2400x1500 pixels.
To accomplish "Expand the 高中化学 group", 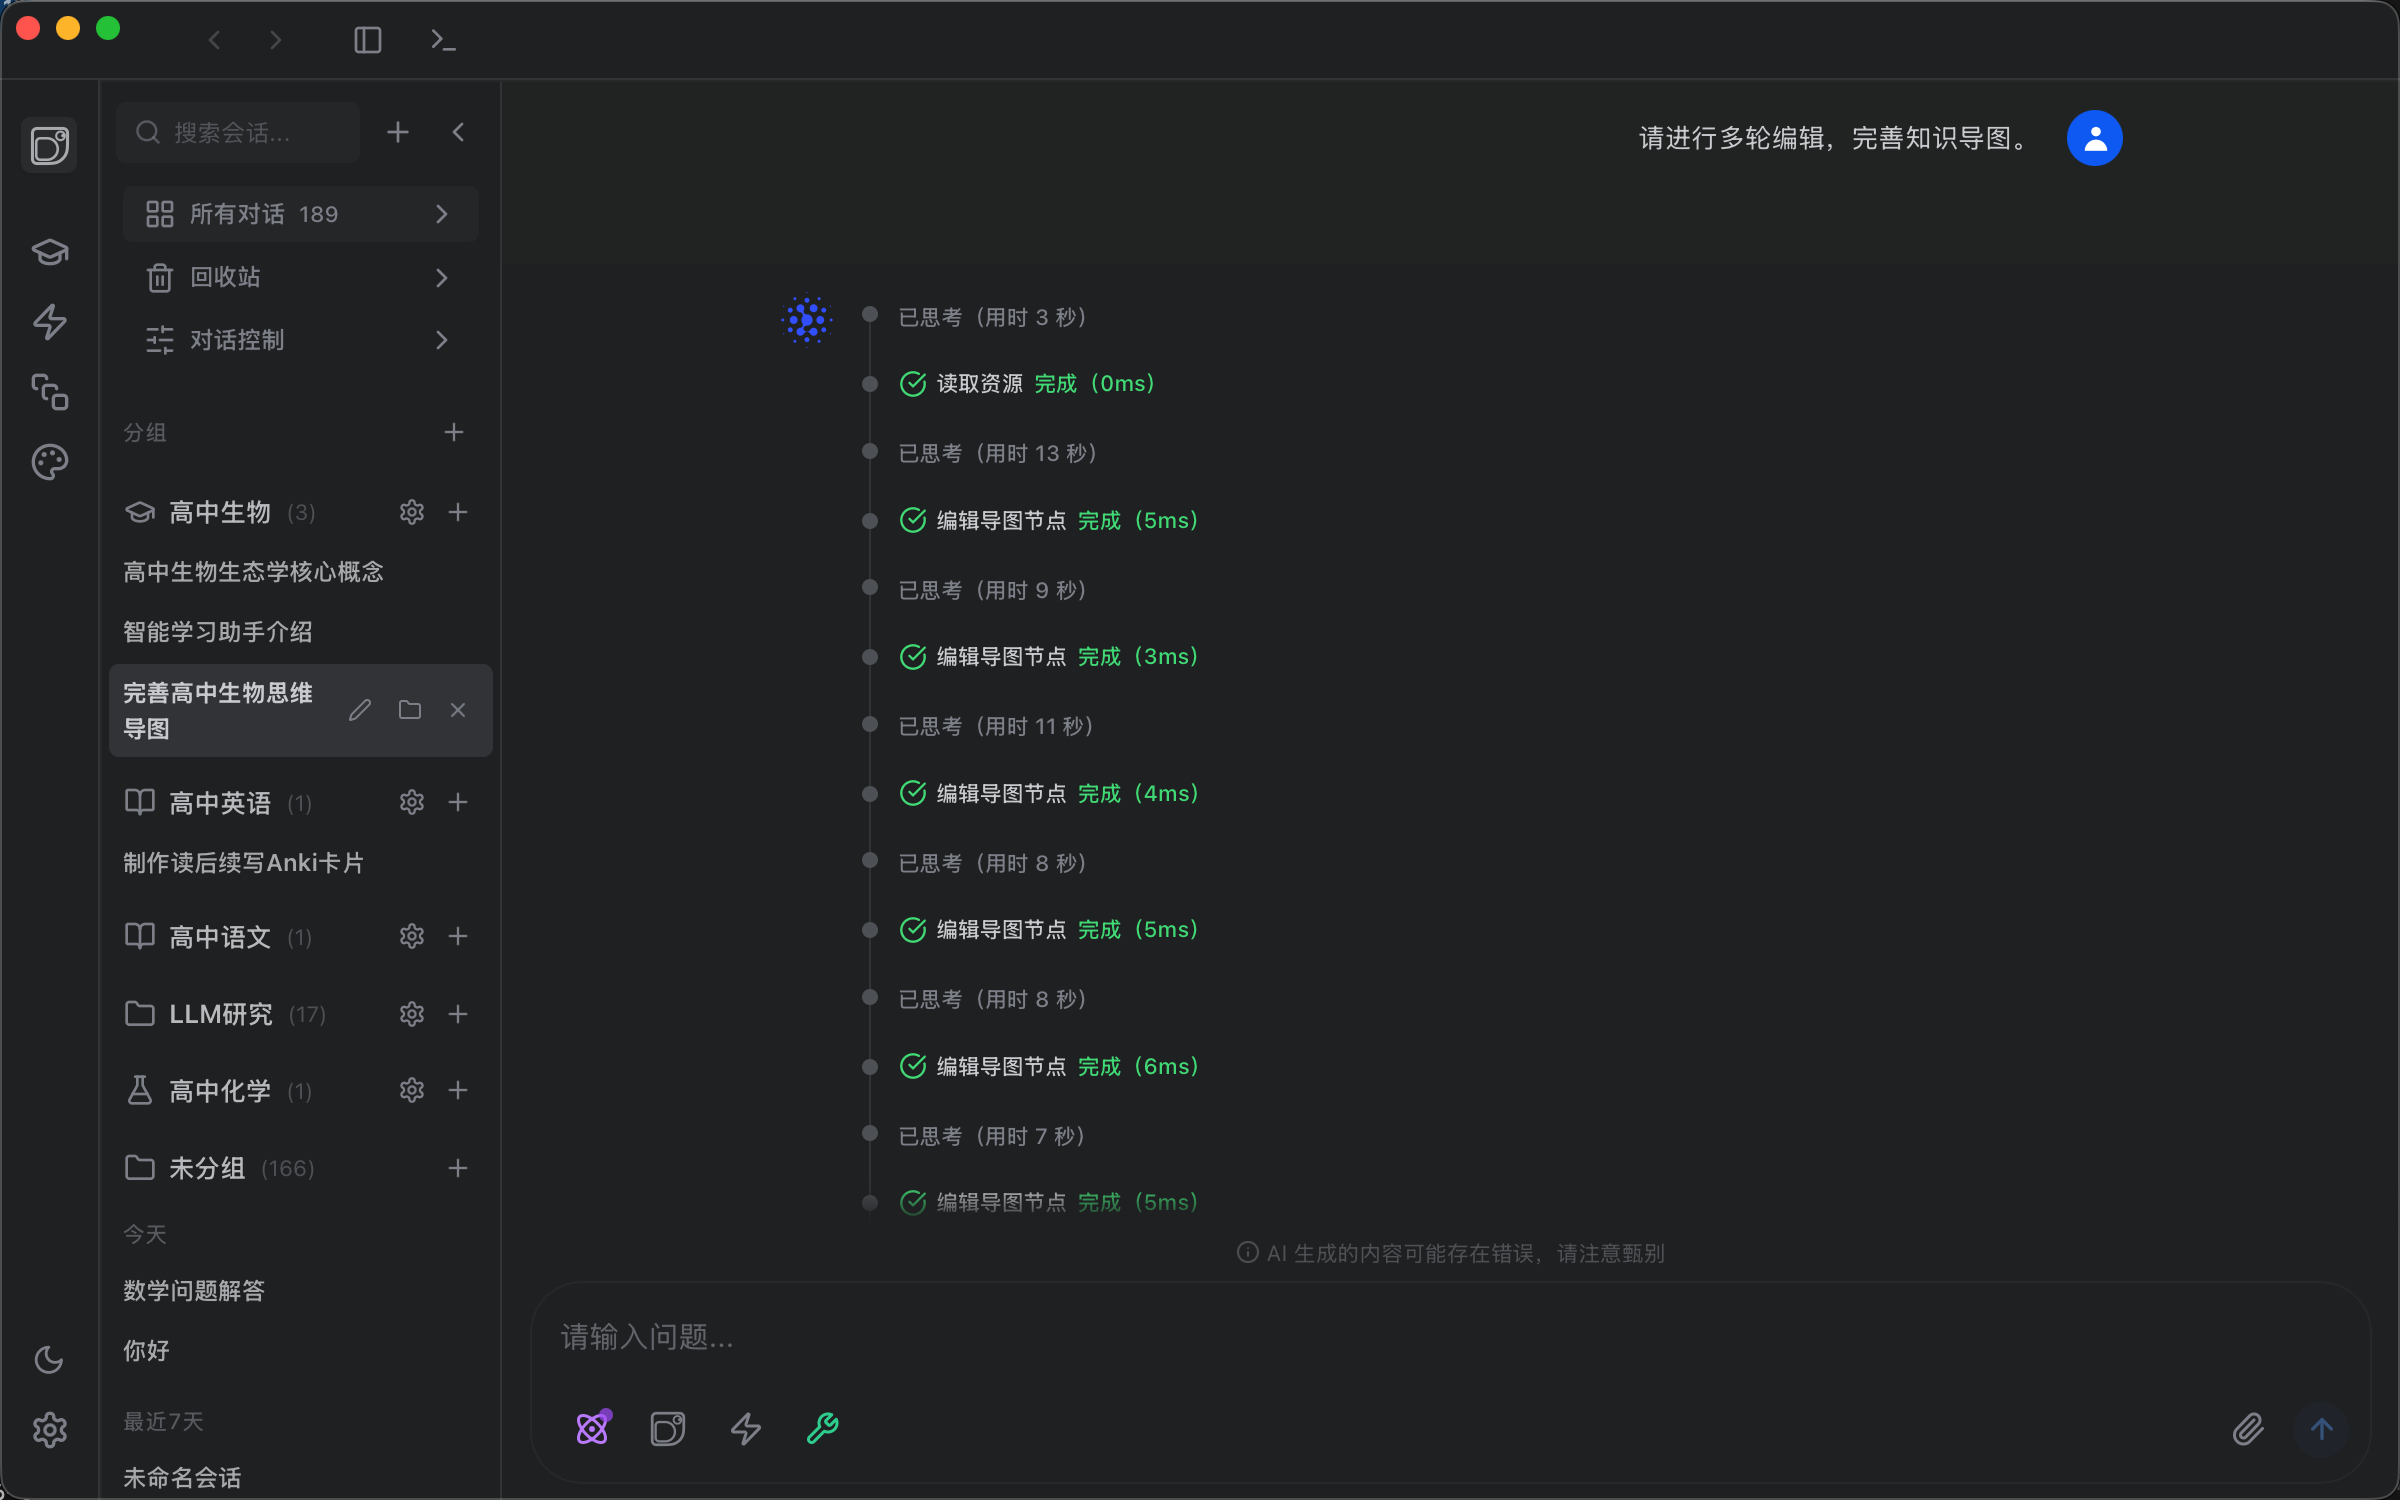I will 218,1091.
